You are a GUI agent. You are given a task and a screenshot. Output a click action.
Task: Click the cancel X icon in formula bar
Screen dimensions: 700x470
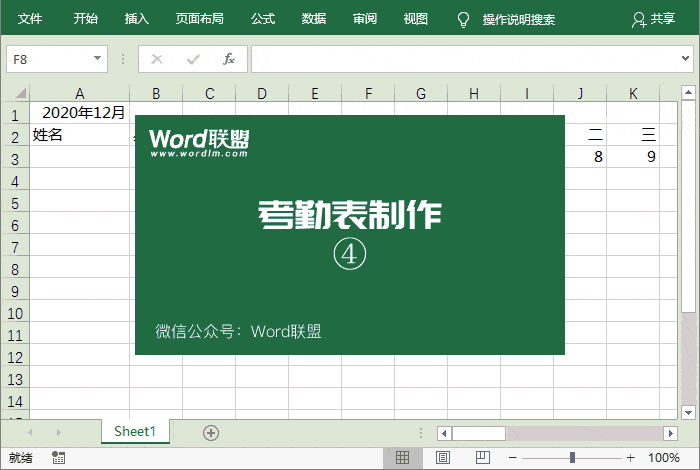coord(157,59)
